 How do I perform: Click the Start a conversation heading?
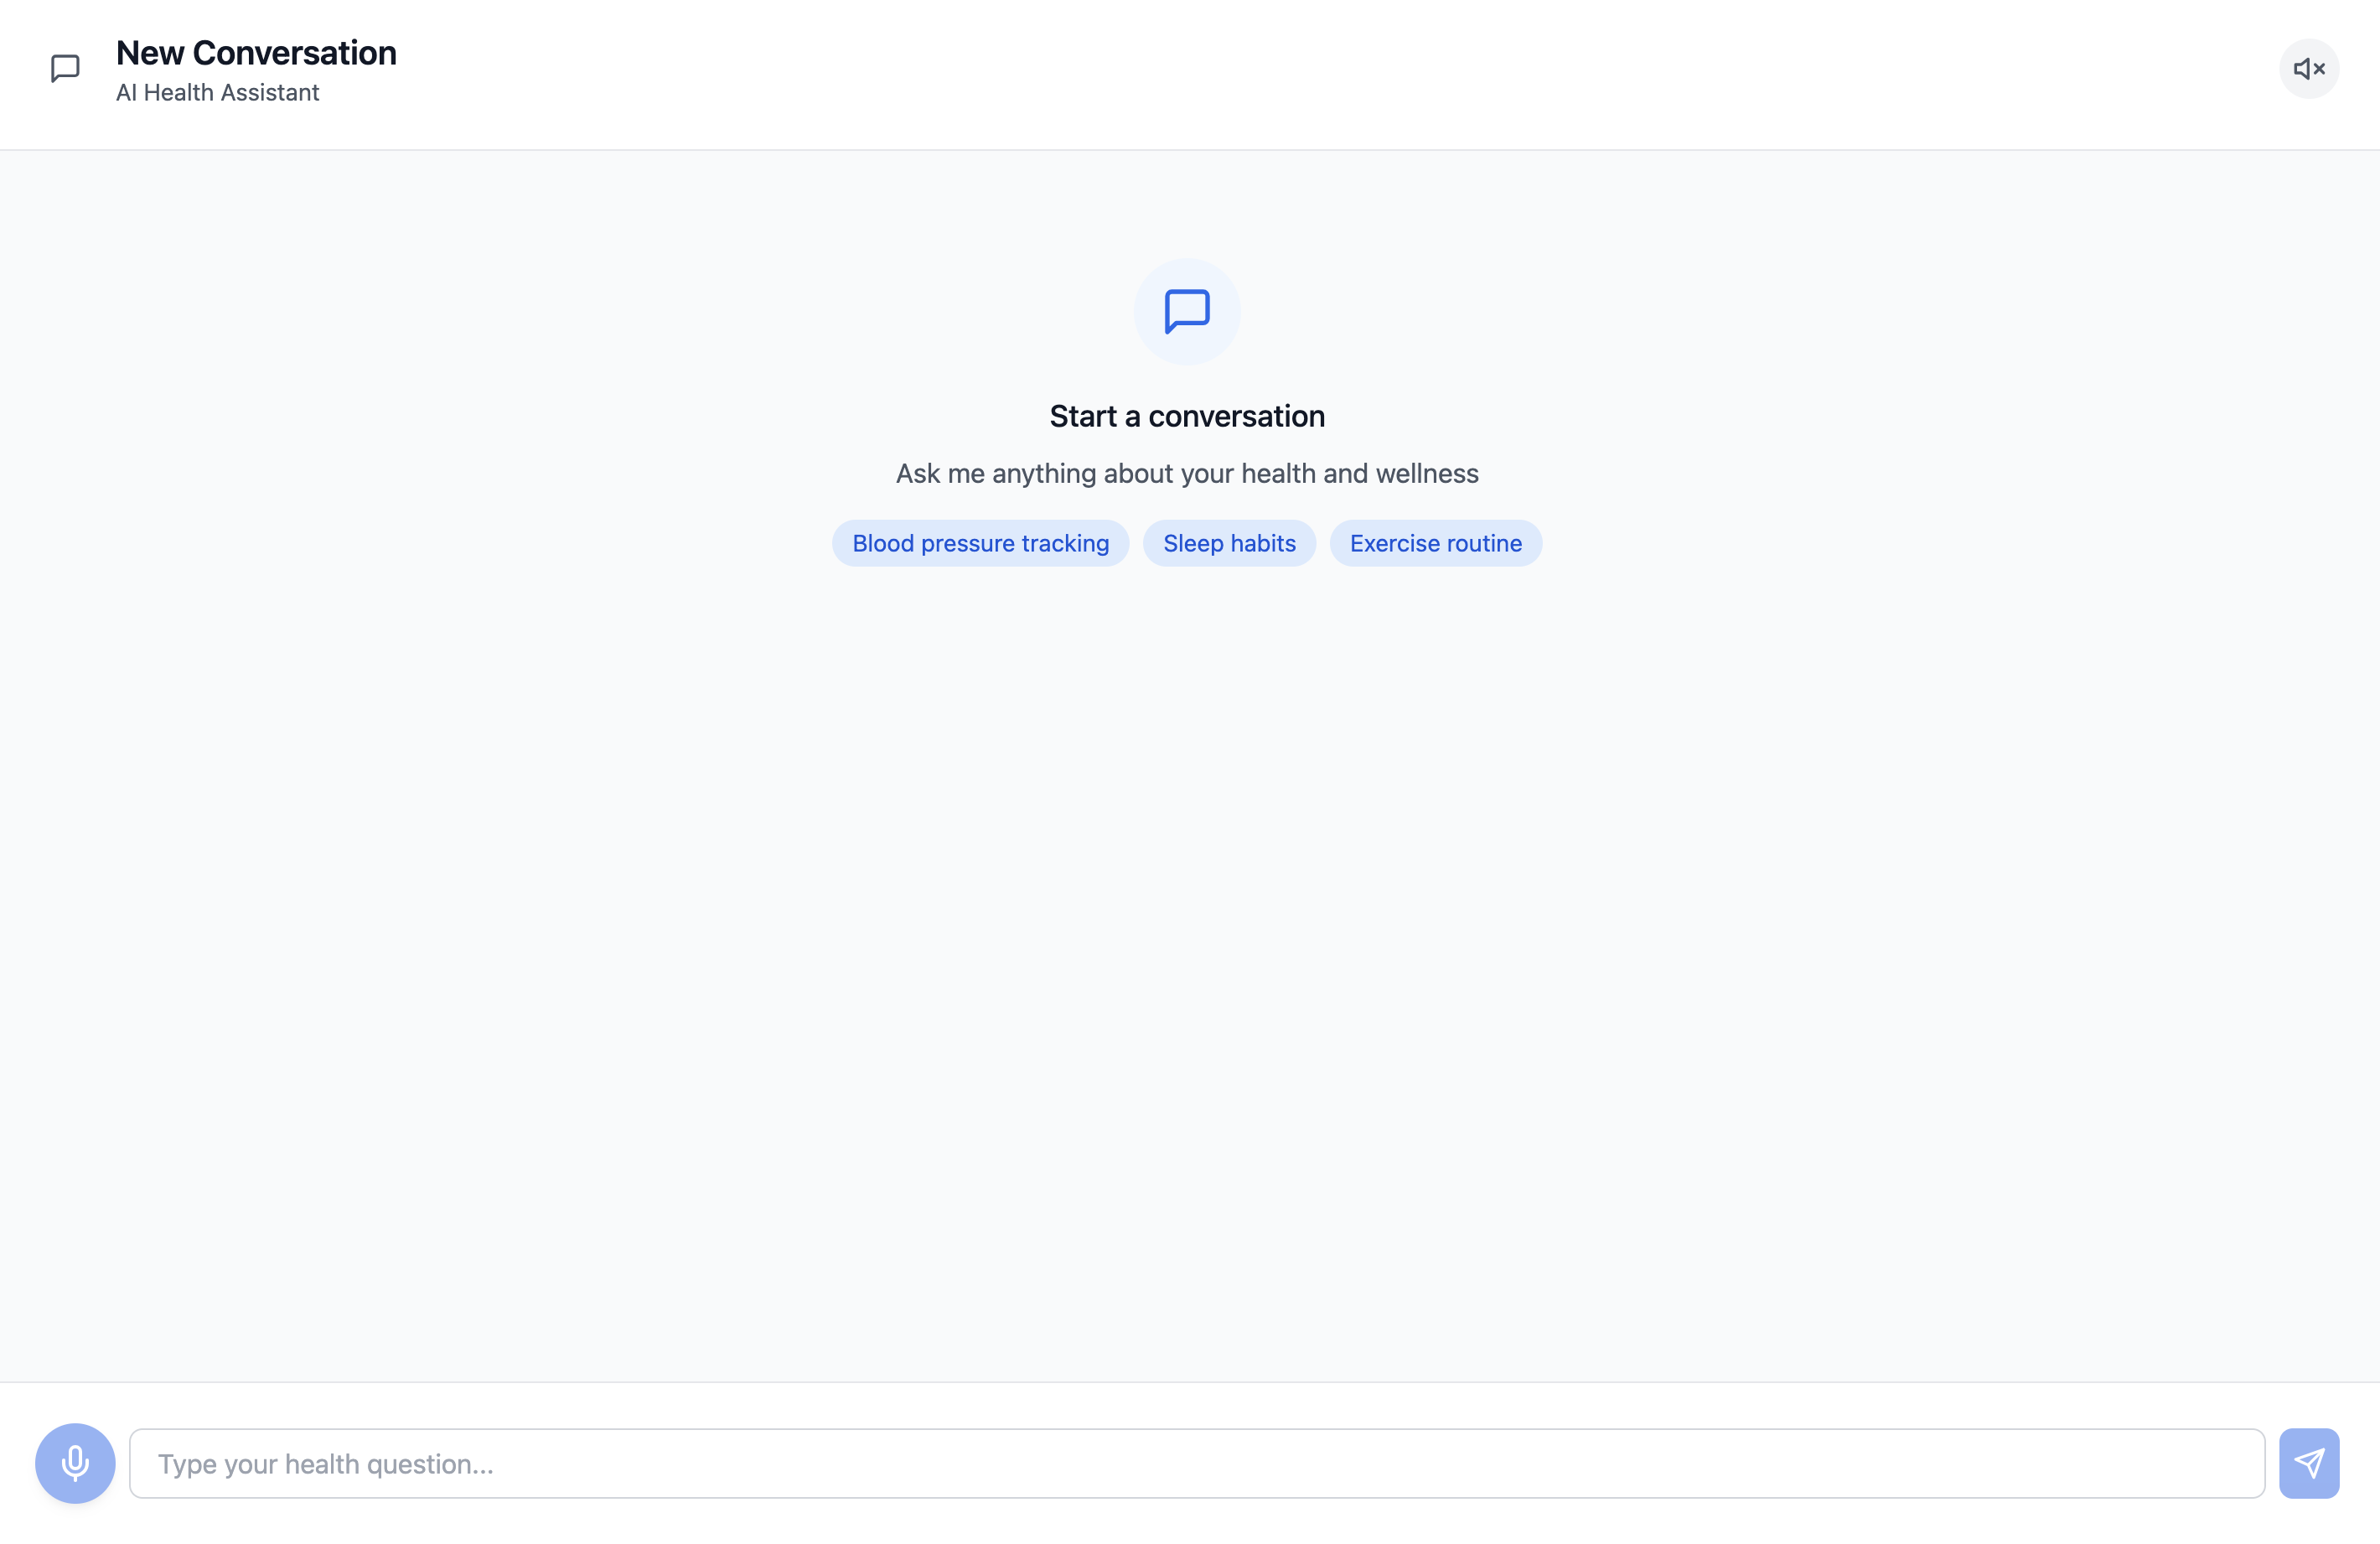click(x=1187, y=416)
